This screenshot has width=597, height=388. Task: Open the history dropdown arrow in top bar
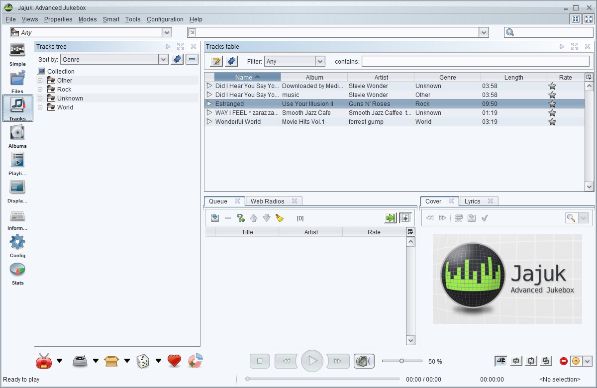pos(484,33)
